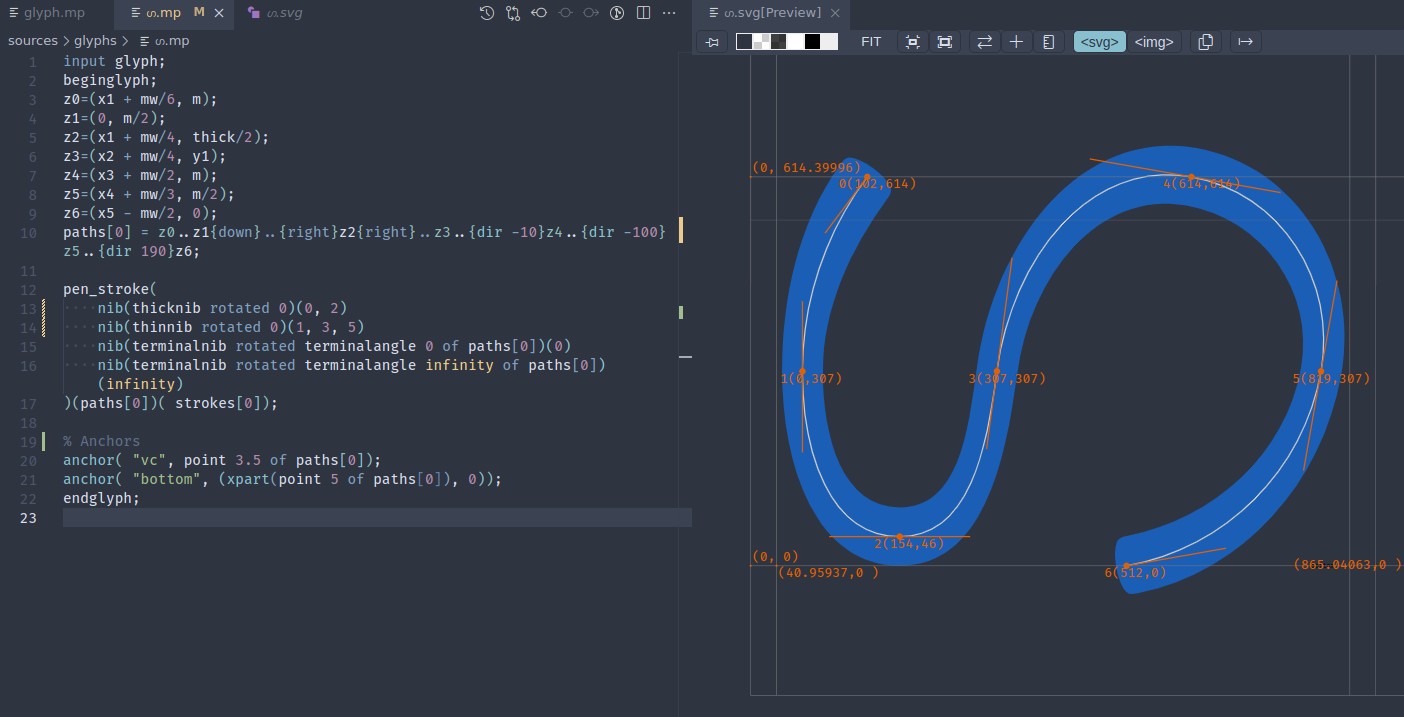Image resolution: width=1404 pixels, height=717 pixels.
Task: Toggle the swap arrows icon in preview toolbar
Action: (984, 41)
